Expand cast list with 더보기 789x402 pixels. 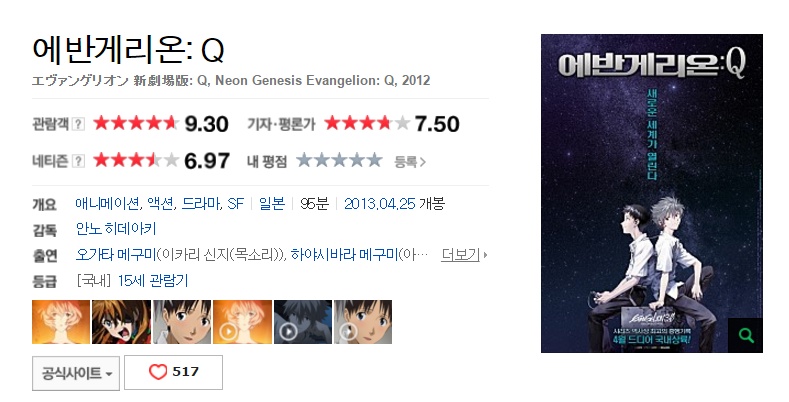point(463,255)
